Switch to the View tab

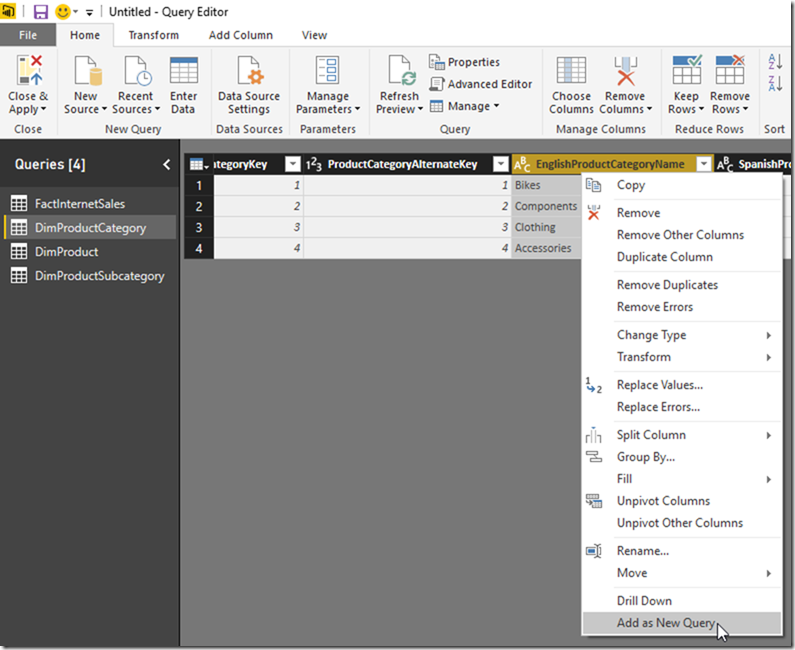coord(314,35)
